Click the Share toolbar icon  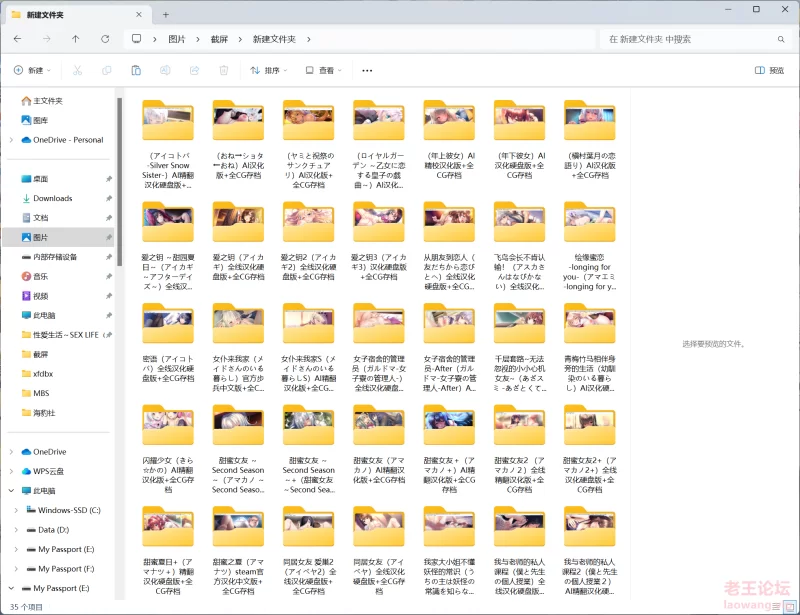pyautogui.click(x=194, y=70)
